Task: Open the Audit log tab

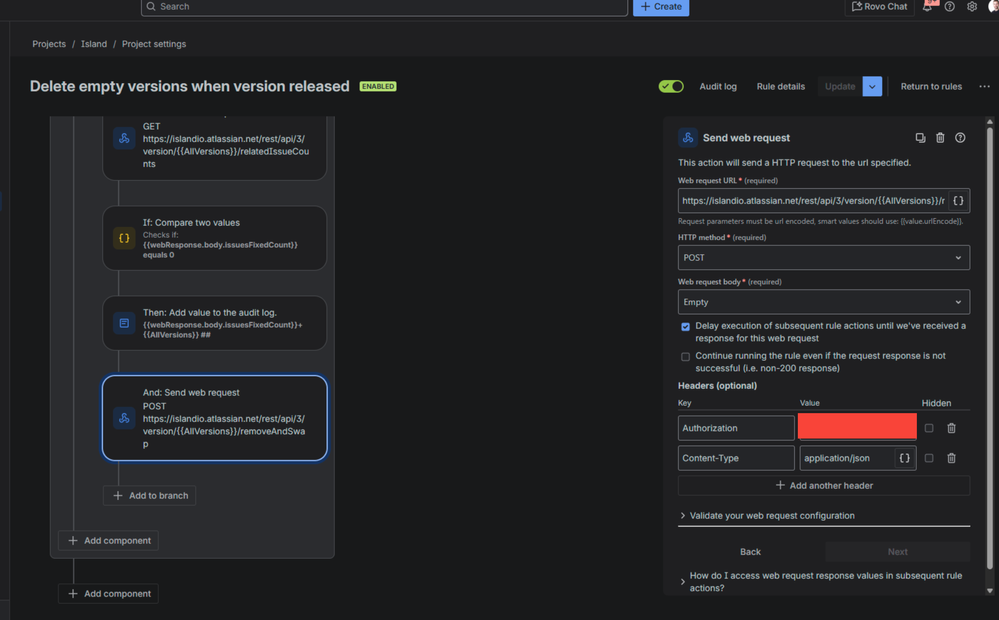Action: coord(717,87)
